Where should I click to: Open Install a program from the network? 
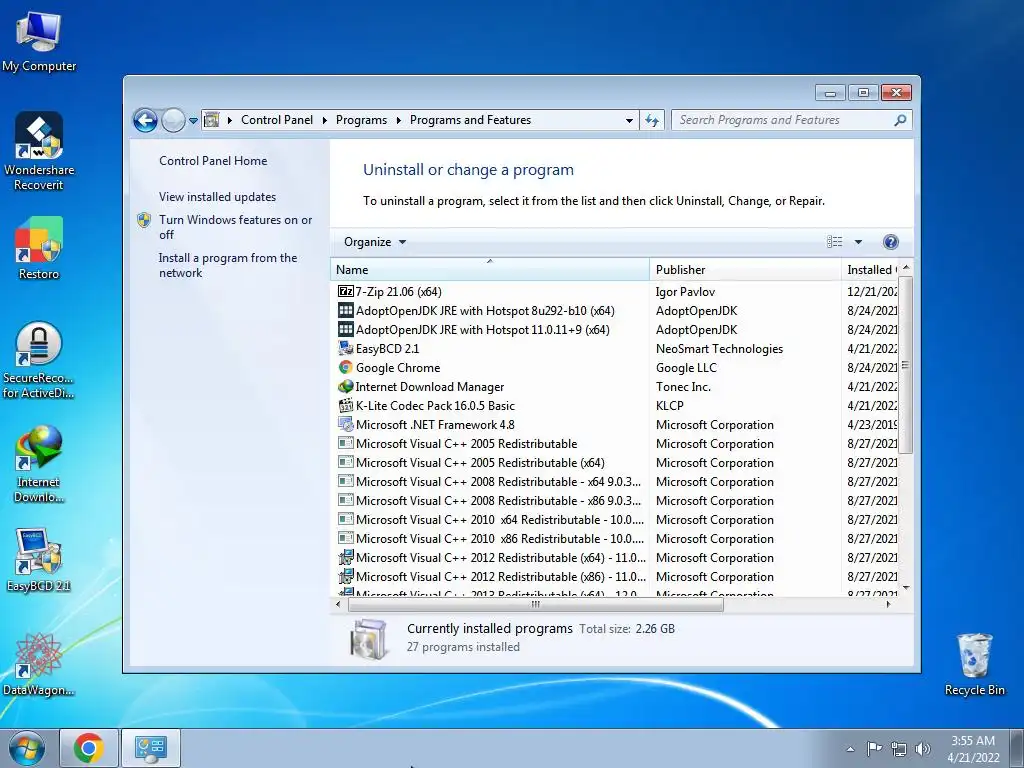[227, 265]
